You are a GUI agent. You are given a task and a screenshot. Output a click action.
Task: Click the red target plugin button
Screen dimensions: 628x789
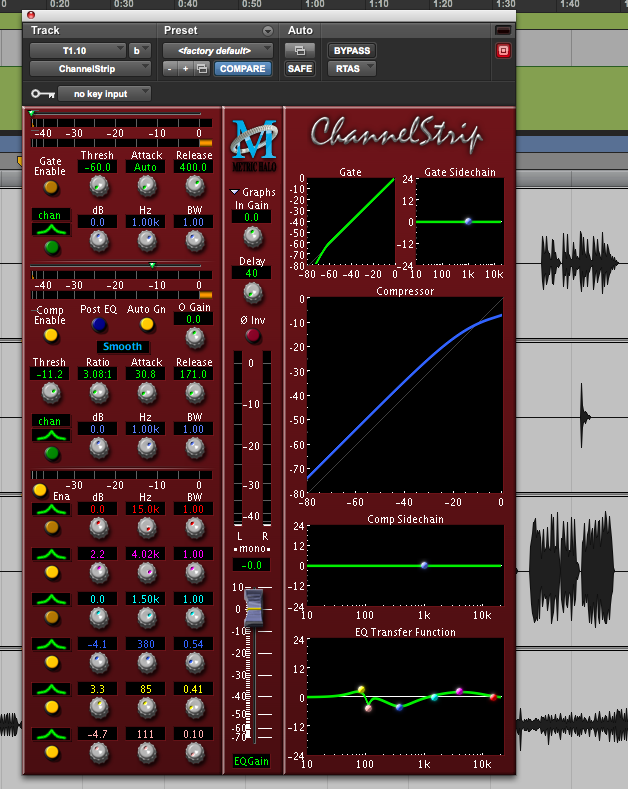503,51
